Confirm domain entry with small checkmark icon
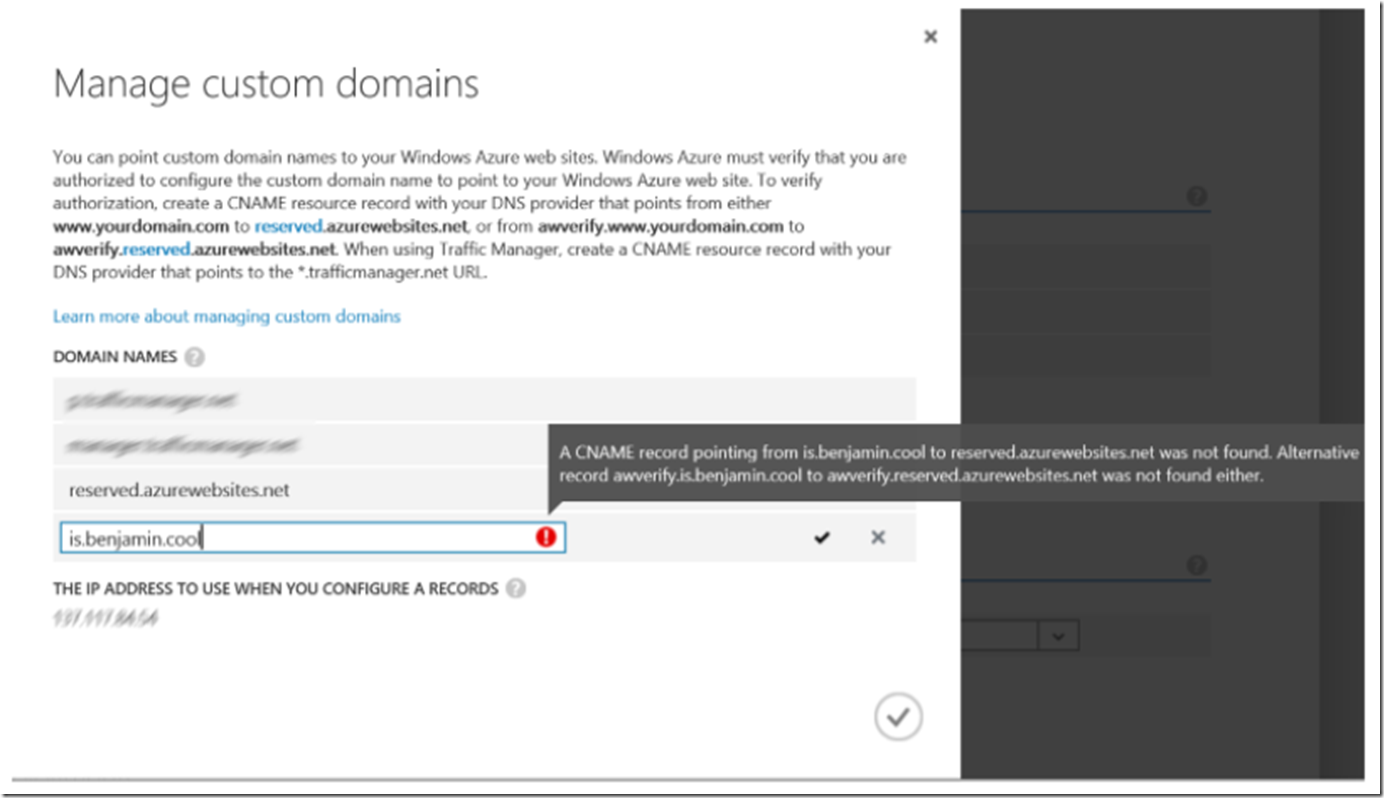This screenshot has width=1384, height=798. pyautogui.click(x=822, y=538)
